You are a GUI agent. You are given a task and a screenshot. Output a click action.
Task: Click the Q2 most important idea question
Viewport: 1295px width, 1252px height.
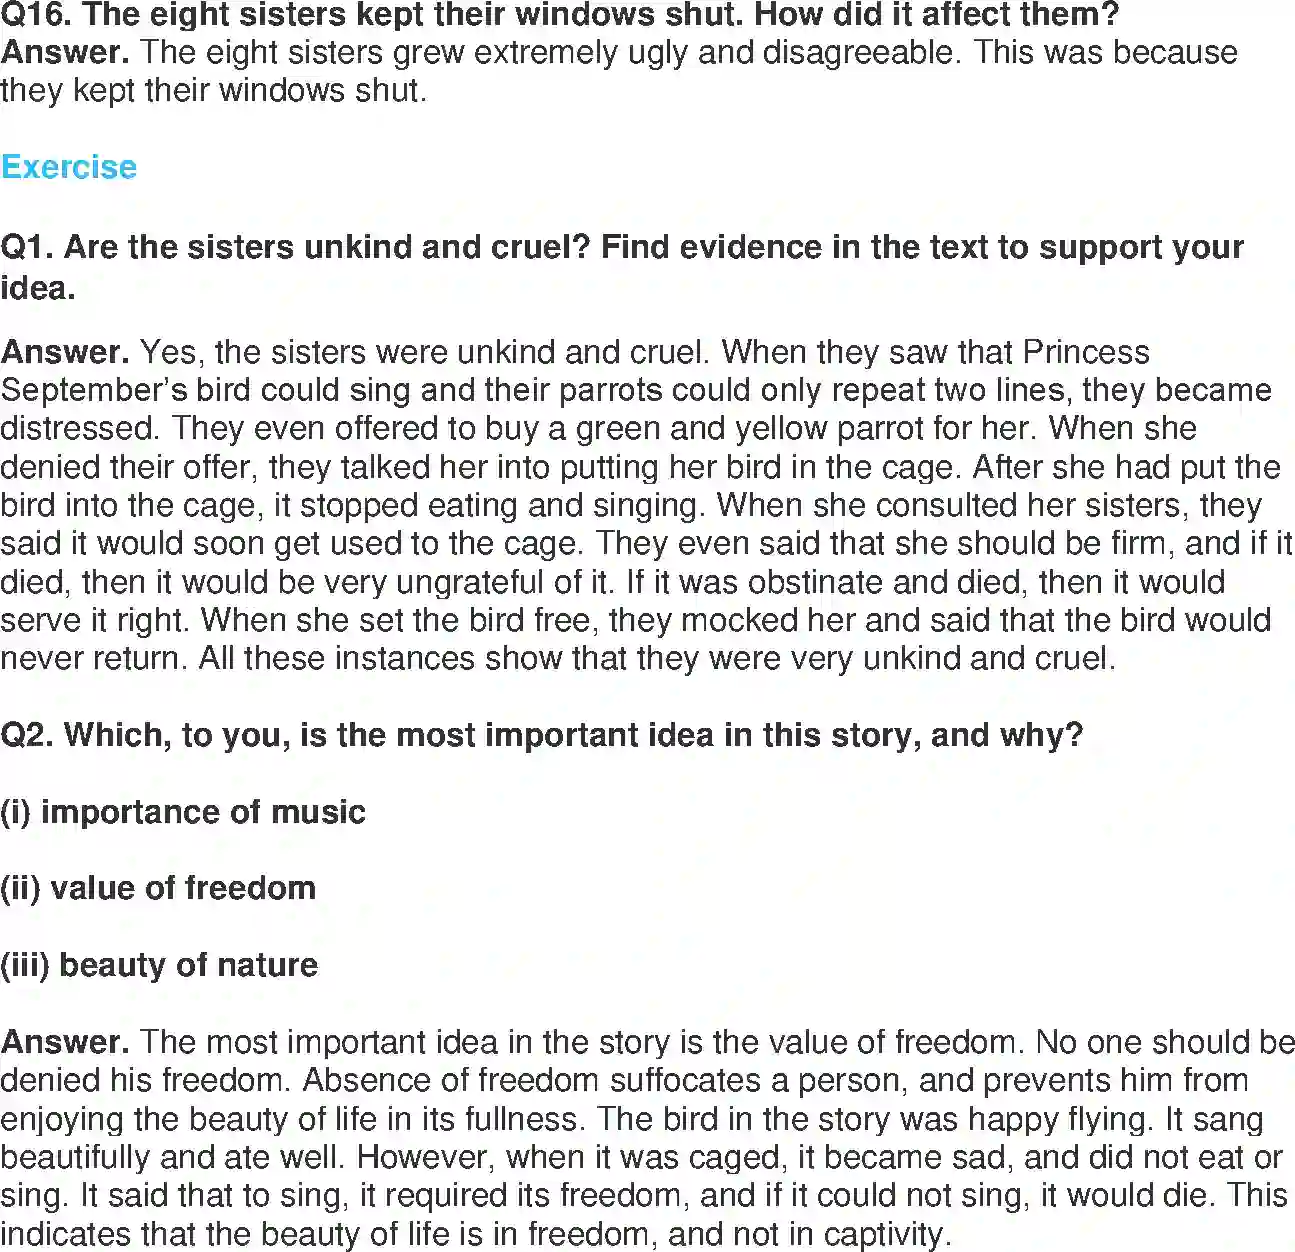541,735
